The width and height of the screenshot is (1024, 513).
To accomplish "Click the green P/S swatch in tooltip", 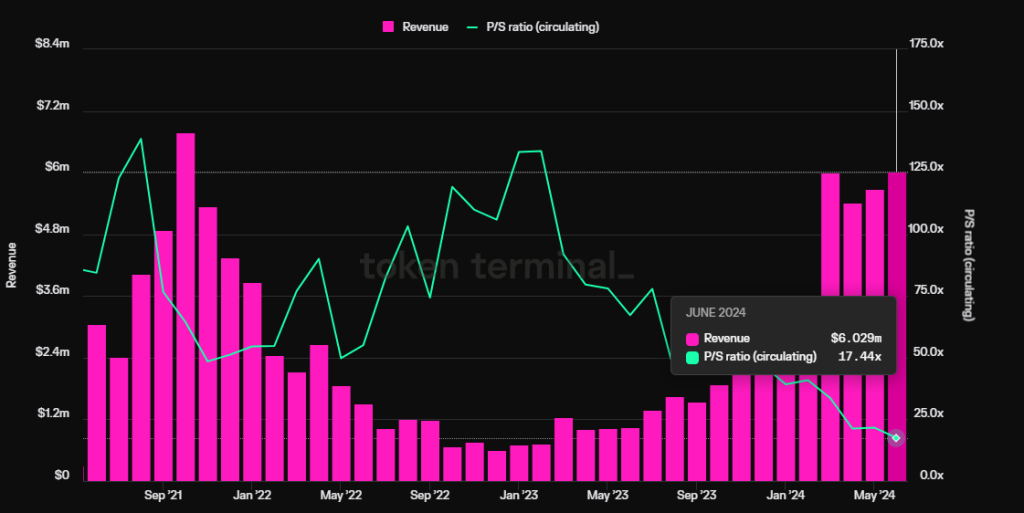I will (692, 357).
